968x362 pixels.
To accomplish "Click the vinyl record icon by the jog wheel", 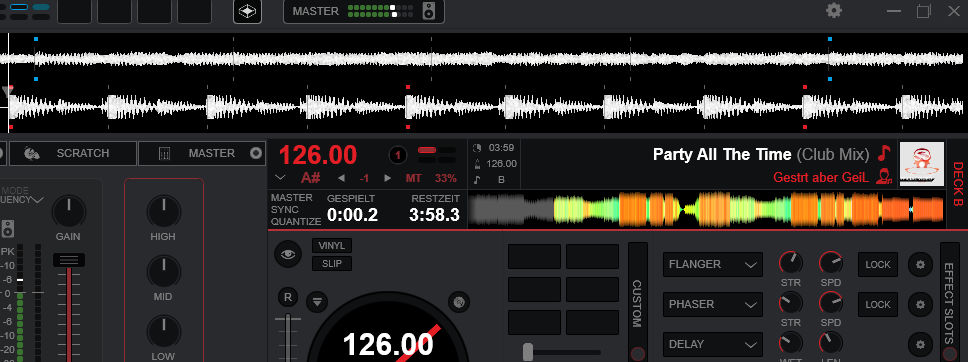I will click(x=458, y=301).
